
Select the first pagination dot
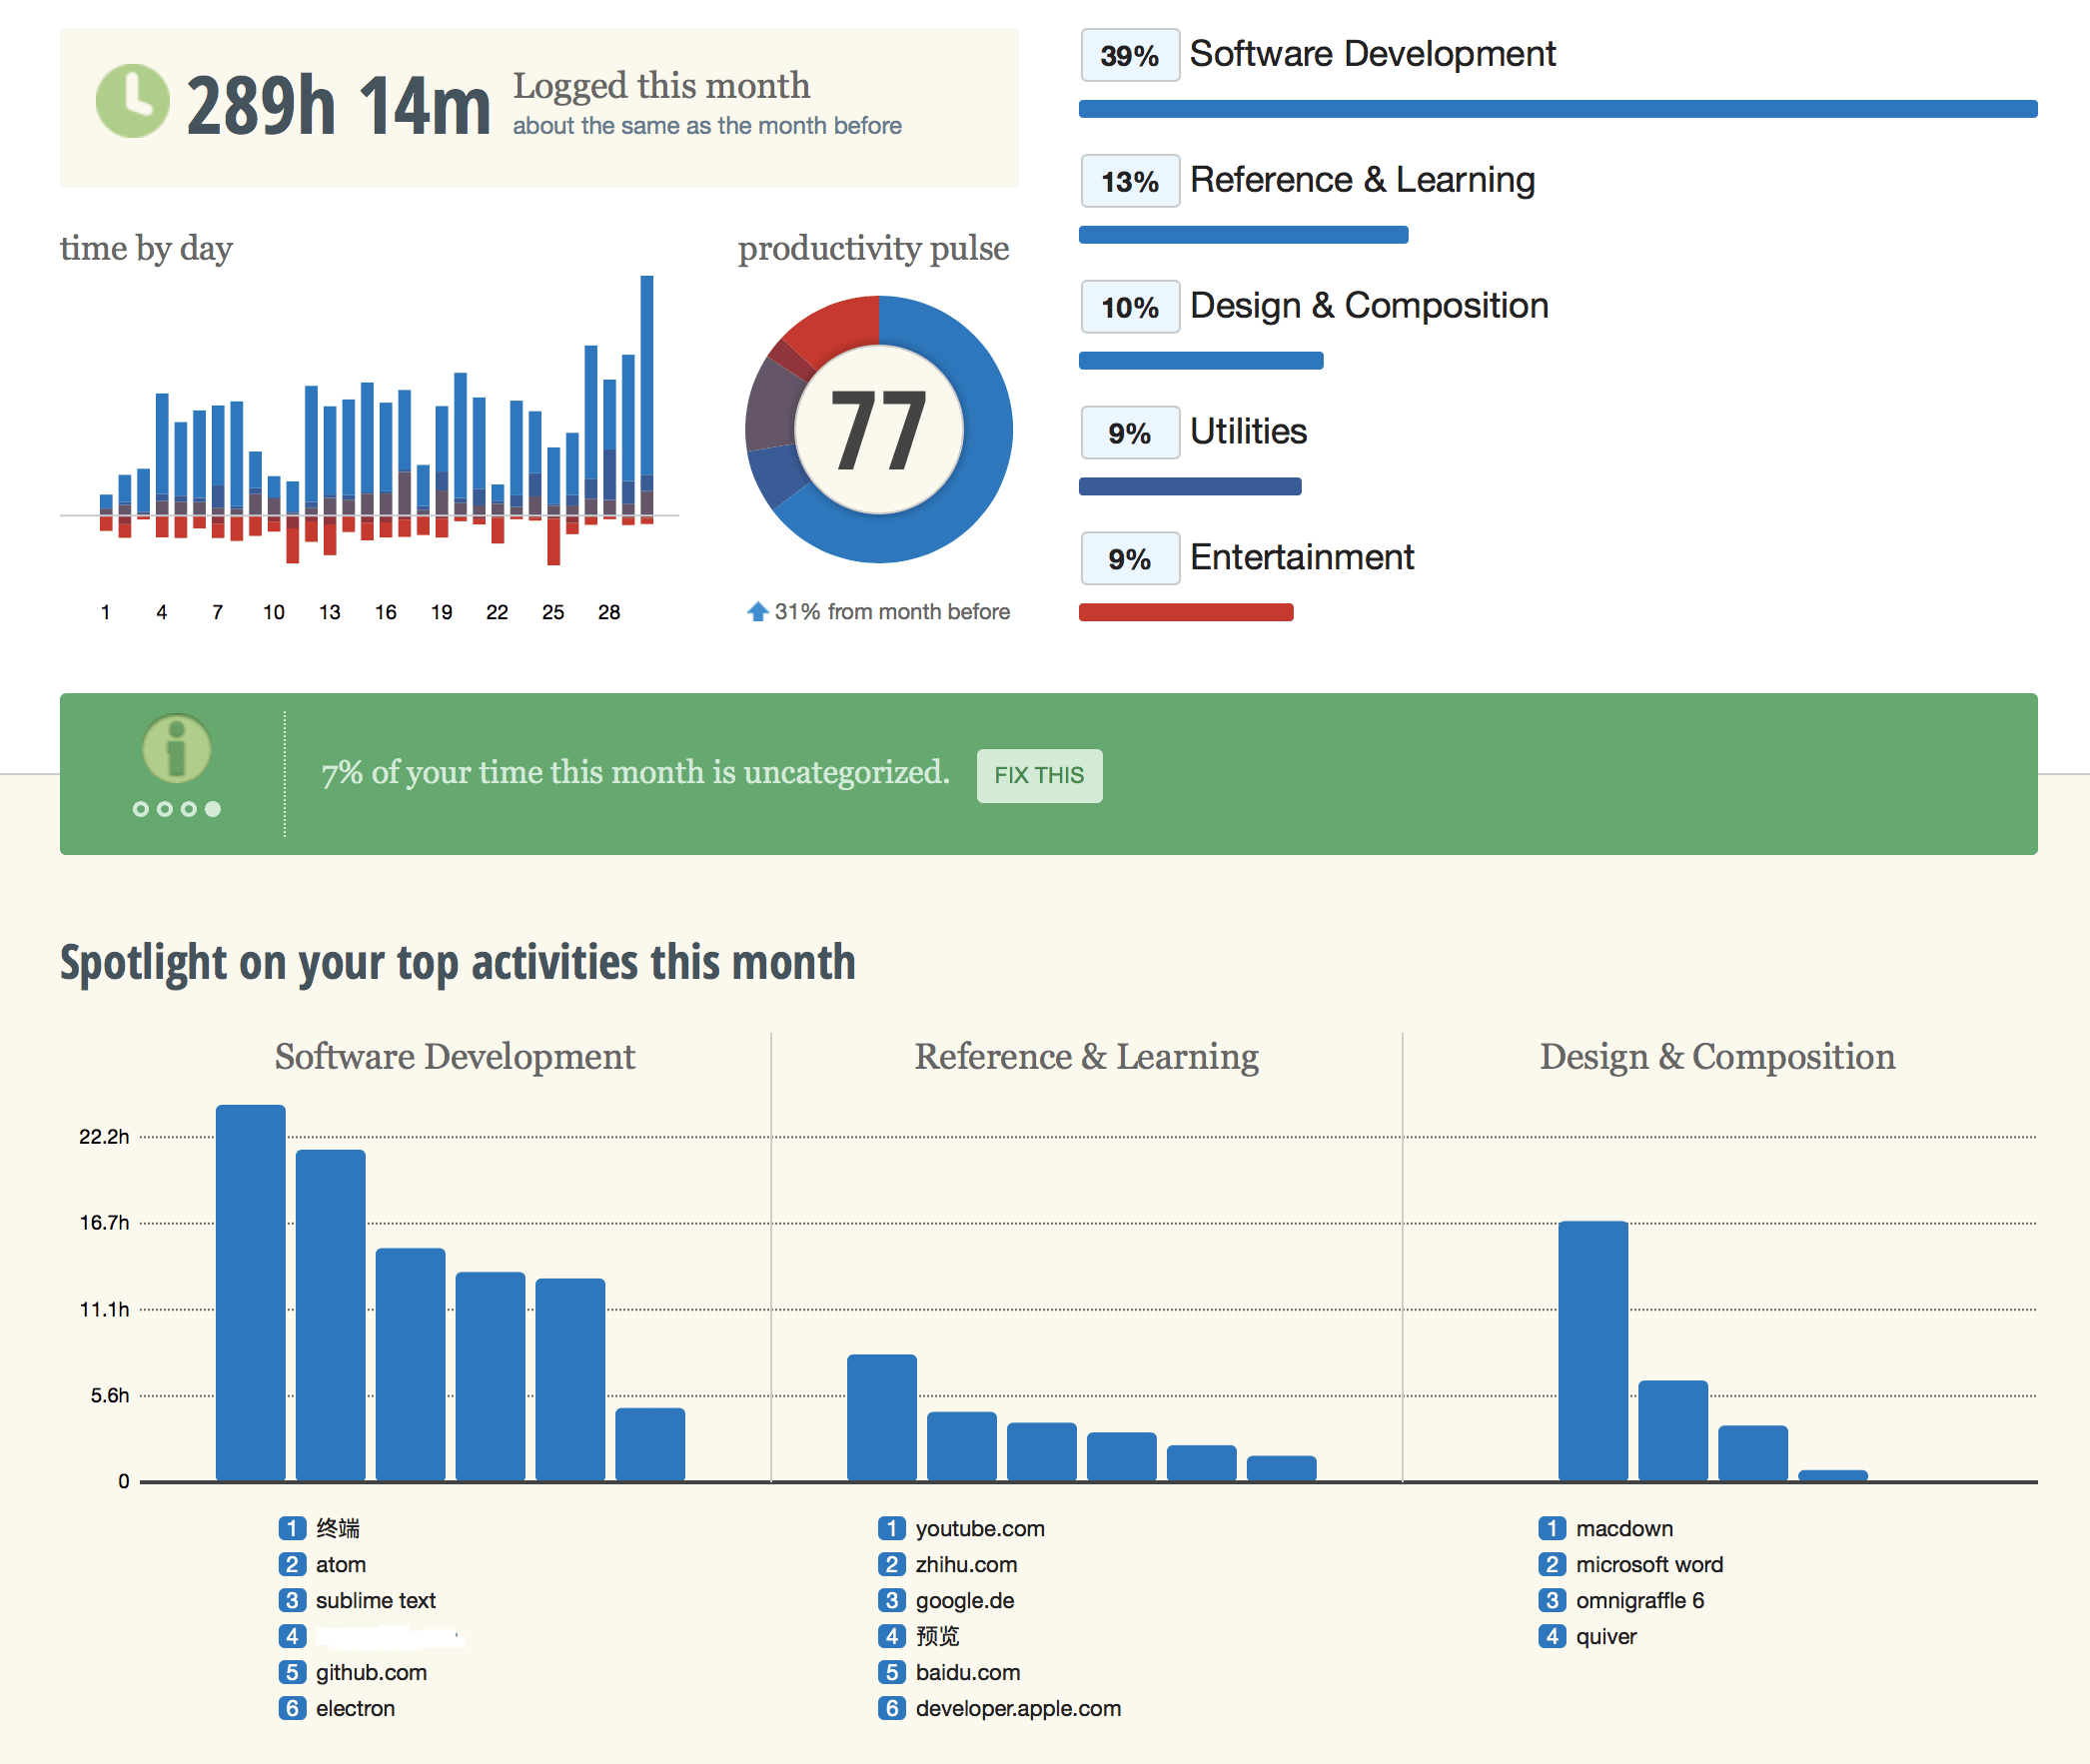coord(141,809)
